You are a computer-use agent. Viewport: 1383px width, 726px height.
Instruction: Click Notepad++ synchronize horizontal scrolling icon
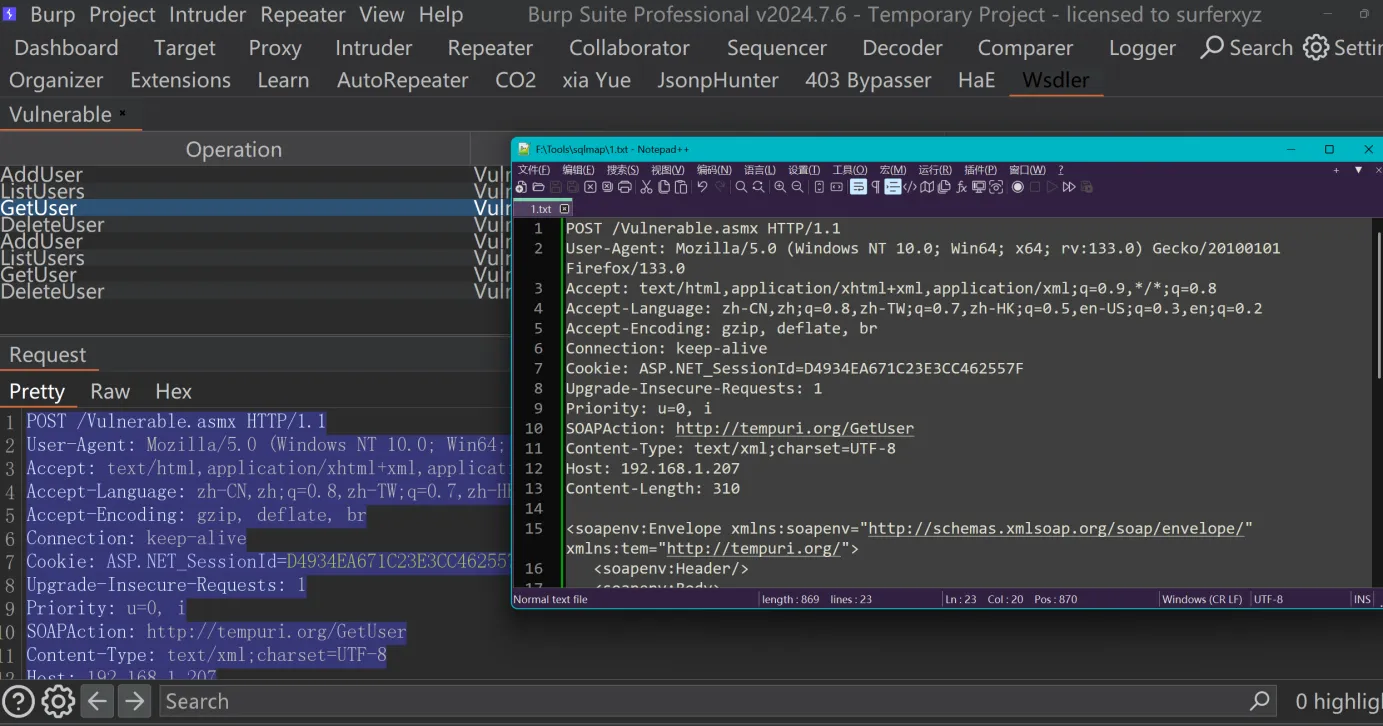tap(836, 187)
